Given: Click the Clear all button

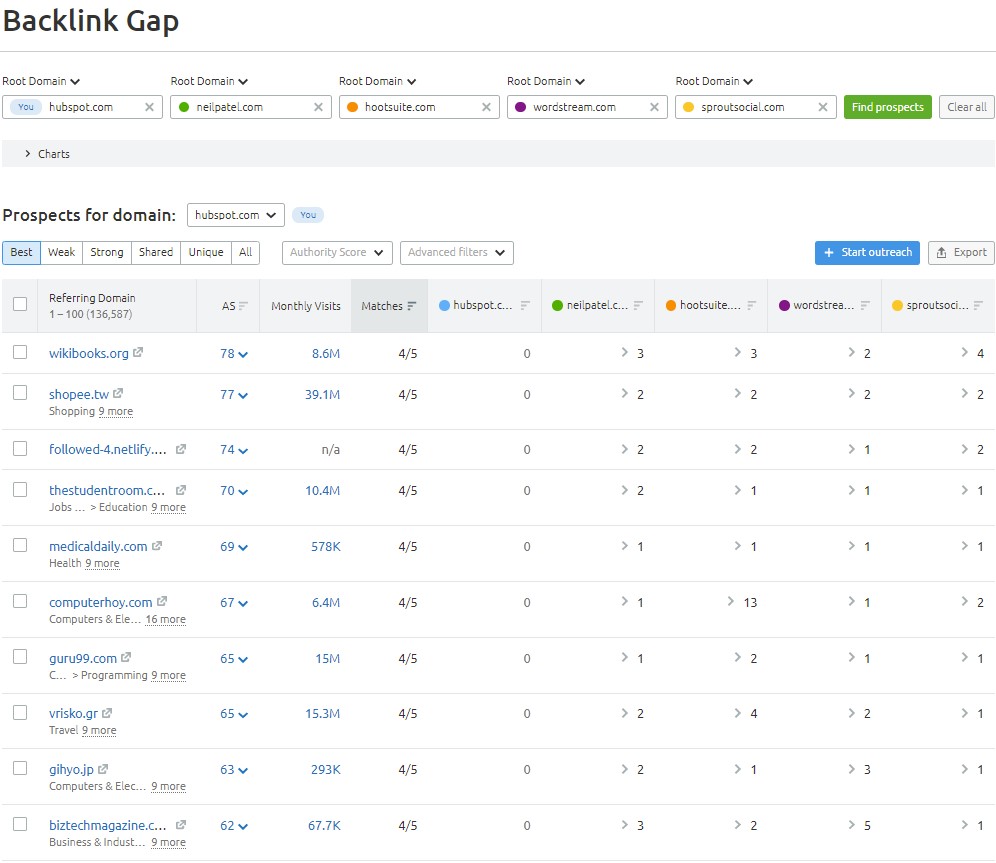Looking at the screenshot, I should (967, 107).
